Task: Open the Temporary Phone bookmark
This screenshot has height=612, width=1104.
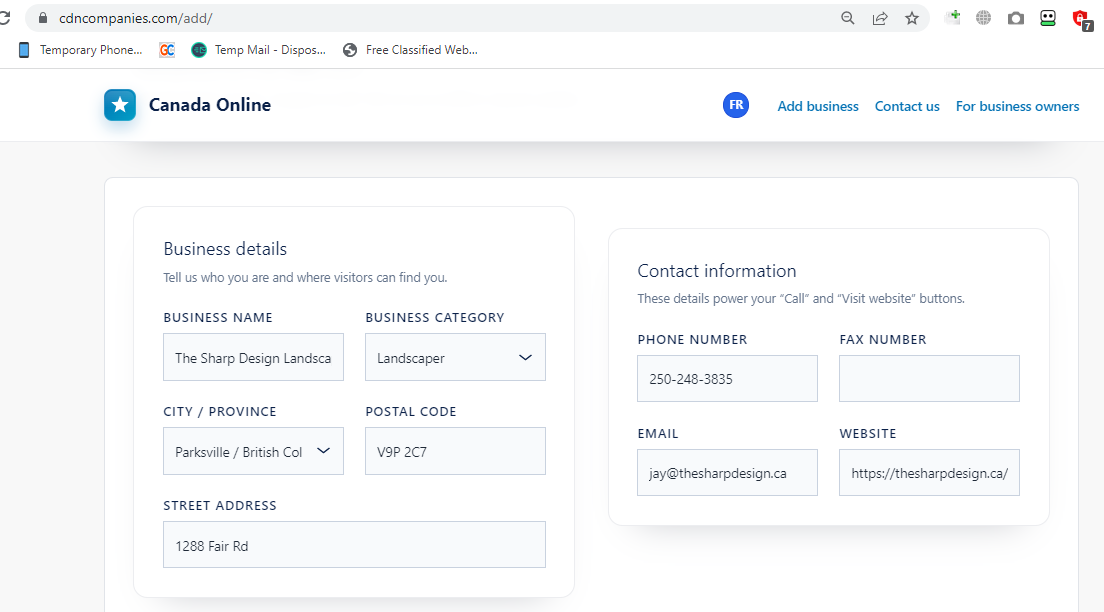Action: tap(81, 50)
